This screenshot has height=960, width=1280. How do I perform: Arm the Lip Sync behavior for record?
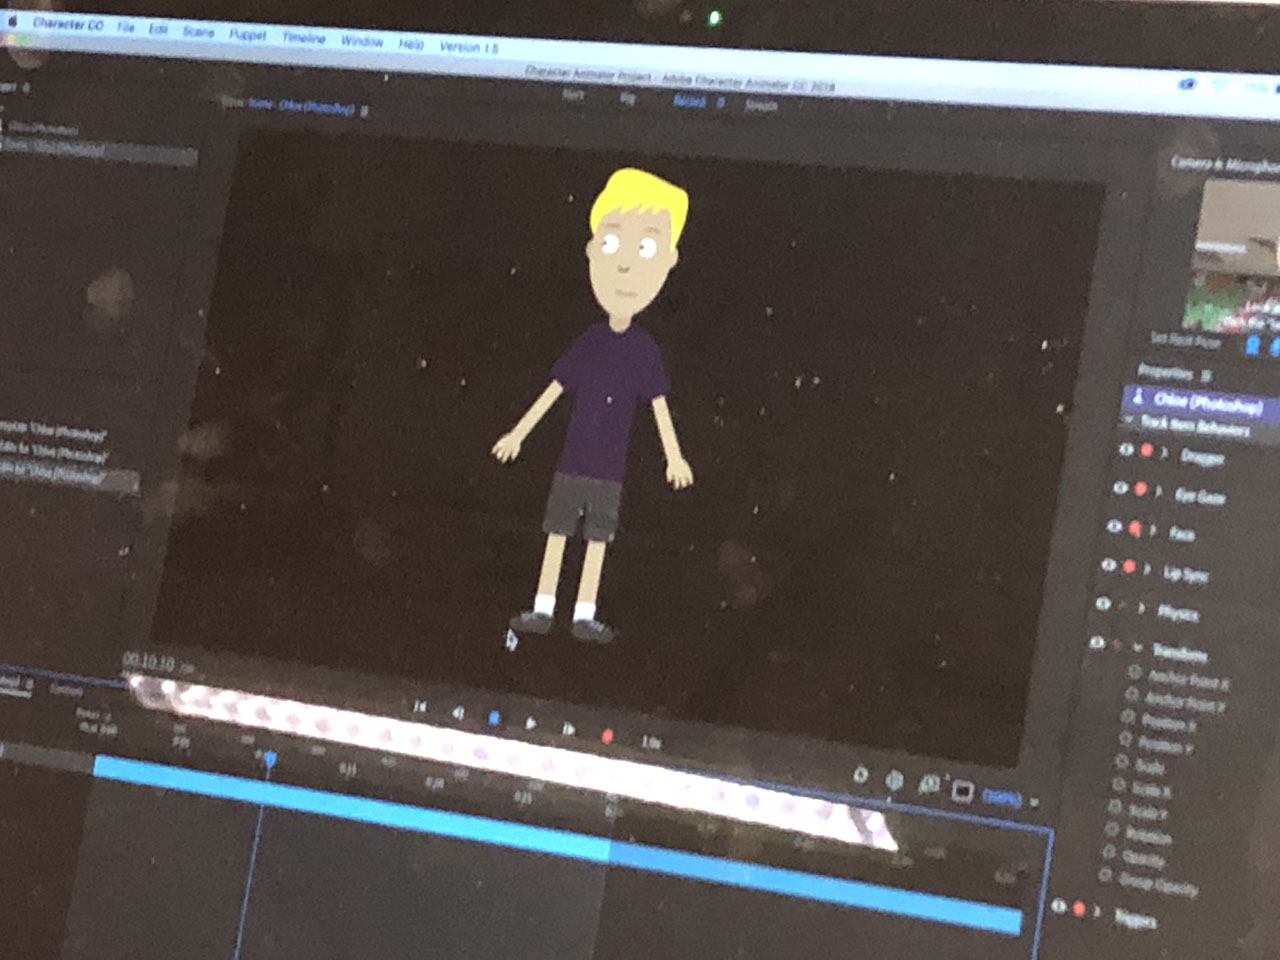(x=1130, y=567)
